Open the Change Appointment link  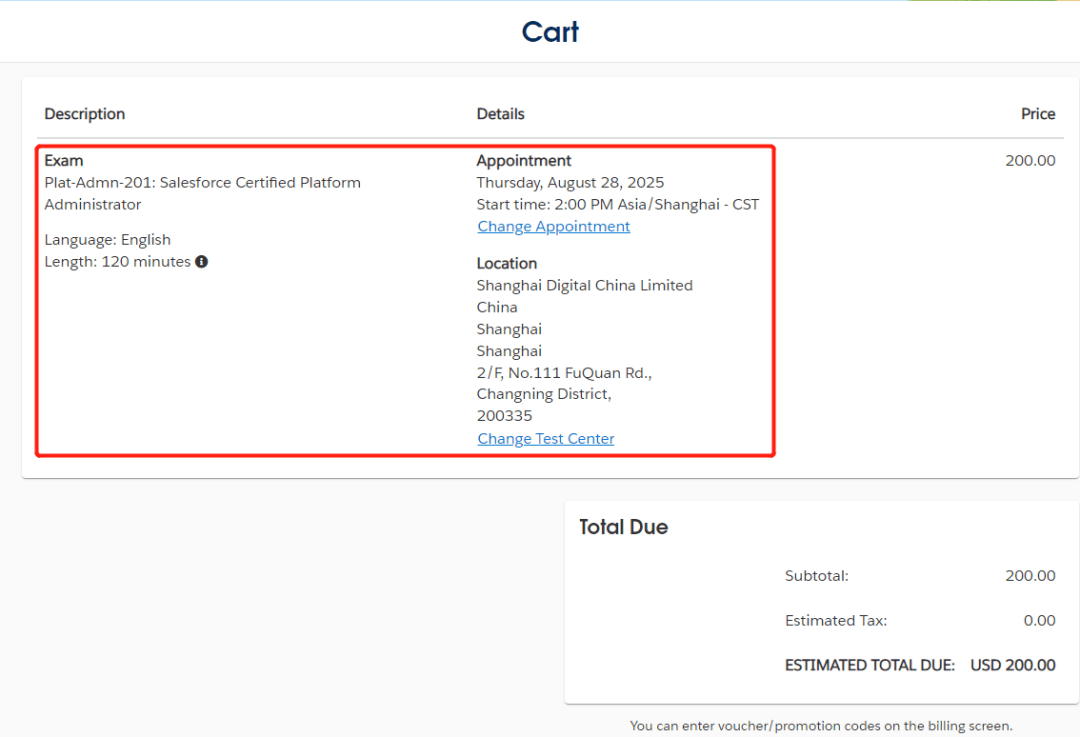tap(553, 226)
